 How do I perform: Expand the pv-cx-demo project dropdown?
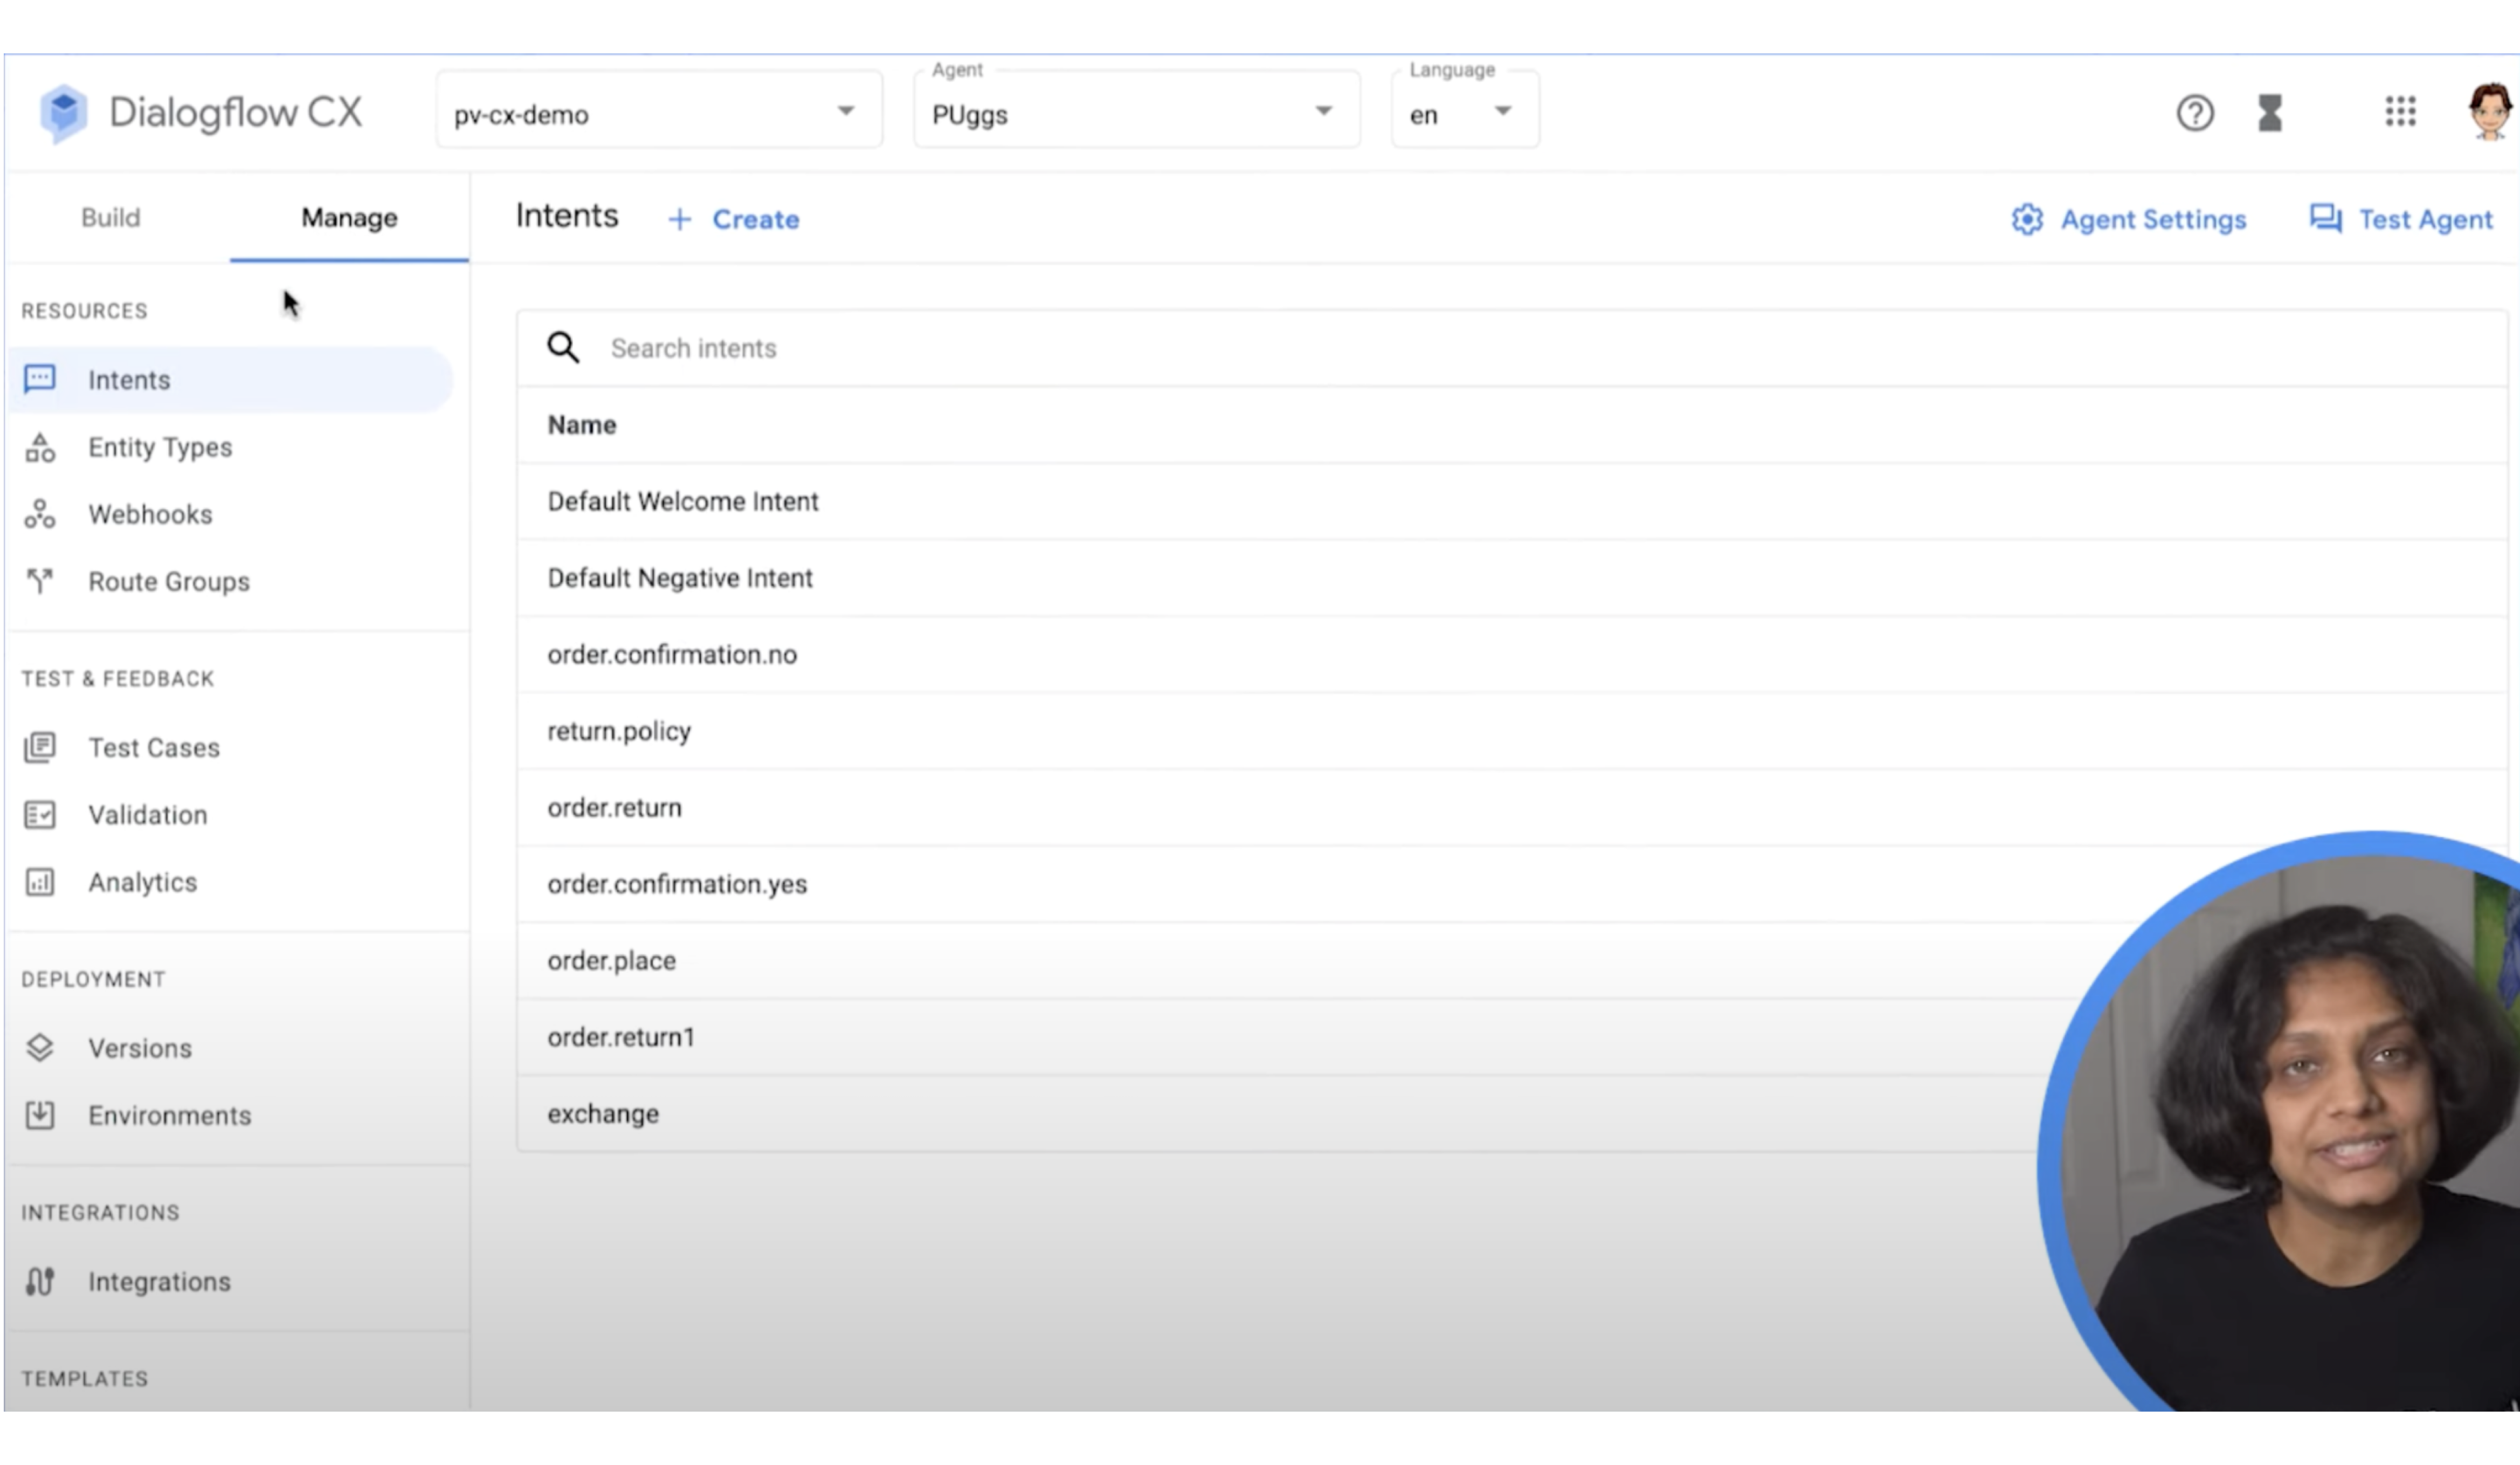click(659, 110)
